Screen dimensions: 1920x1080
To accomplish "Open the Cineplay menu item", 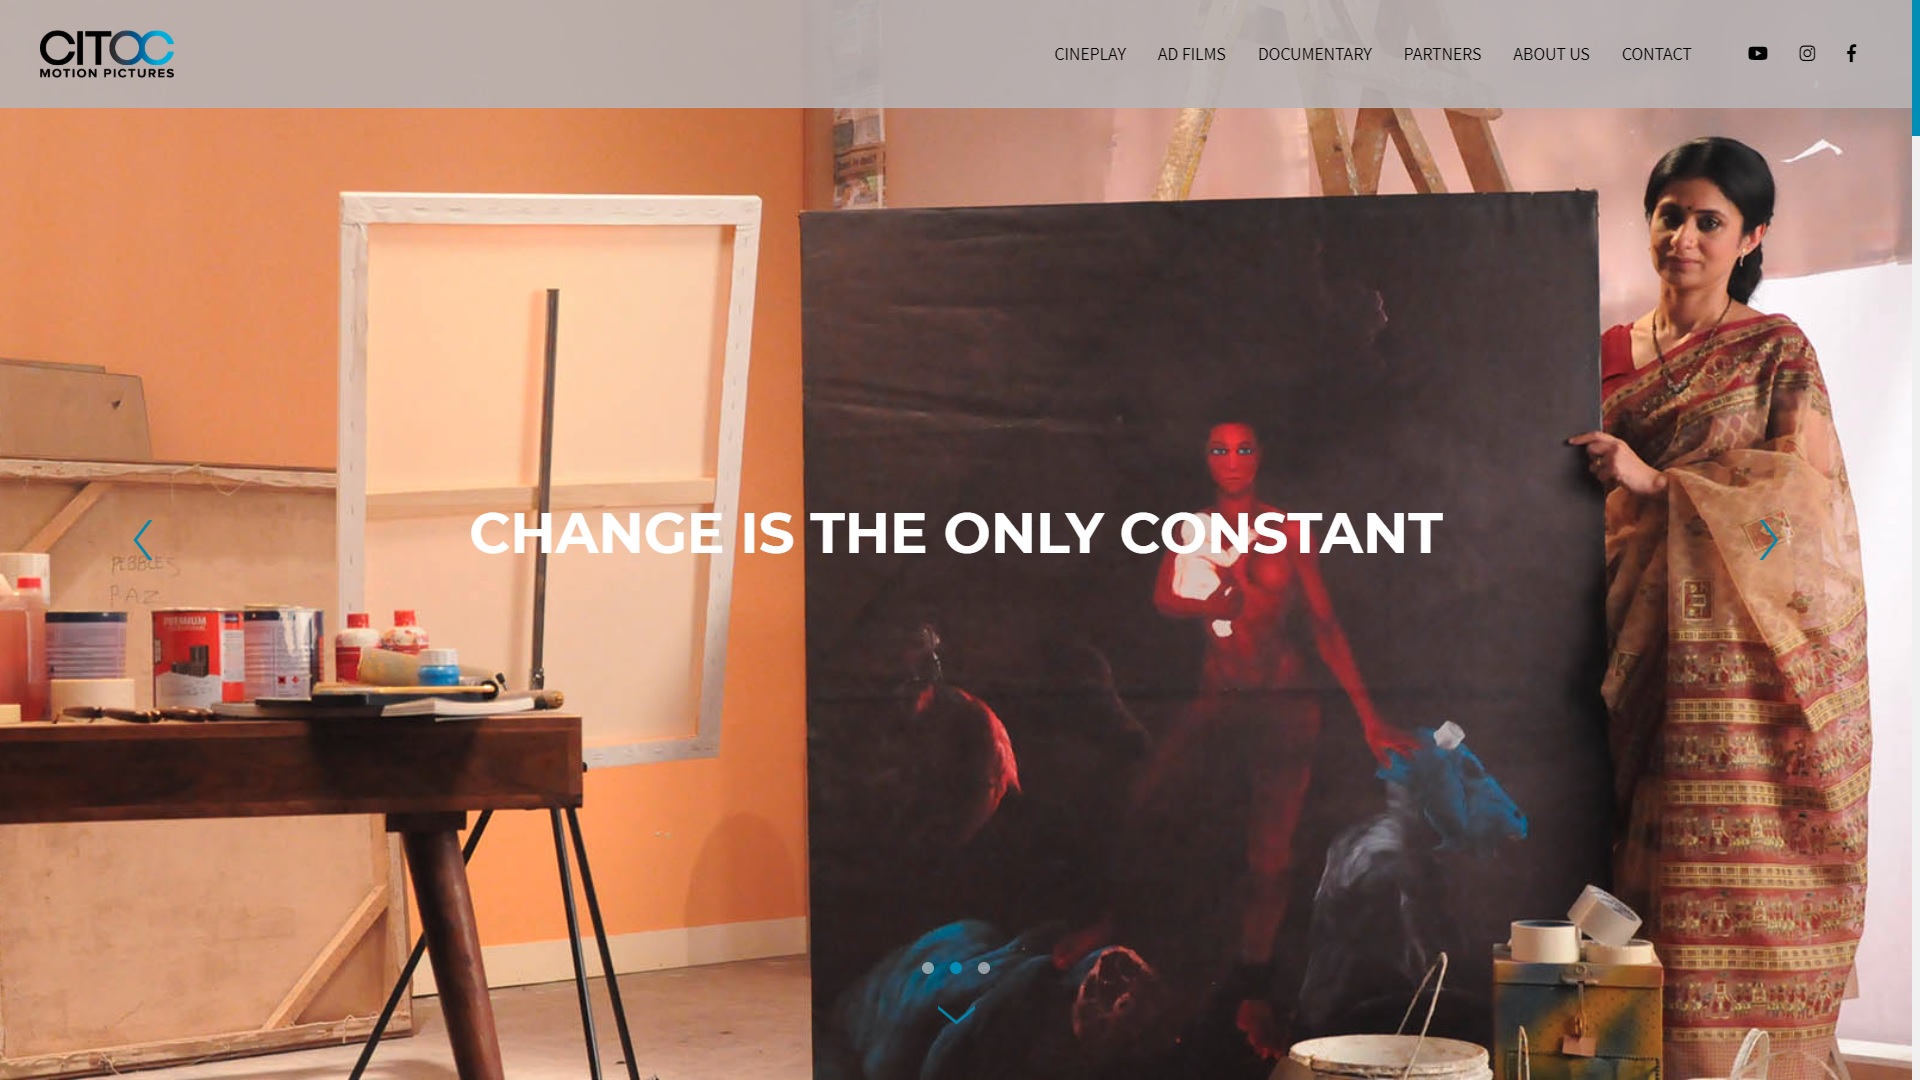I will click(1090, 54).
